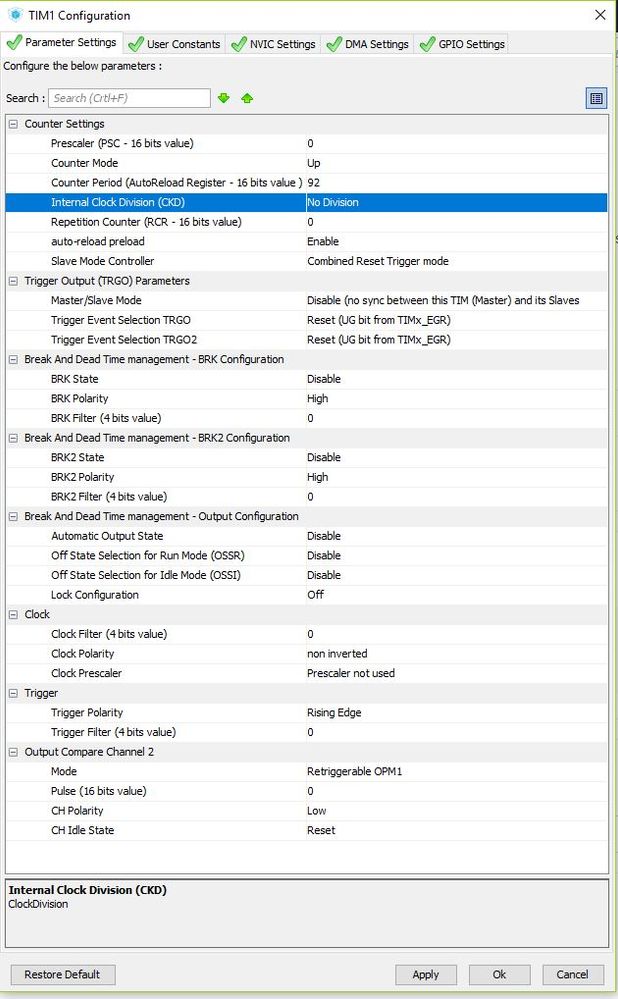Click the Clock Polarity value non inverted

coord(337,654)
